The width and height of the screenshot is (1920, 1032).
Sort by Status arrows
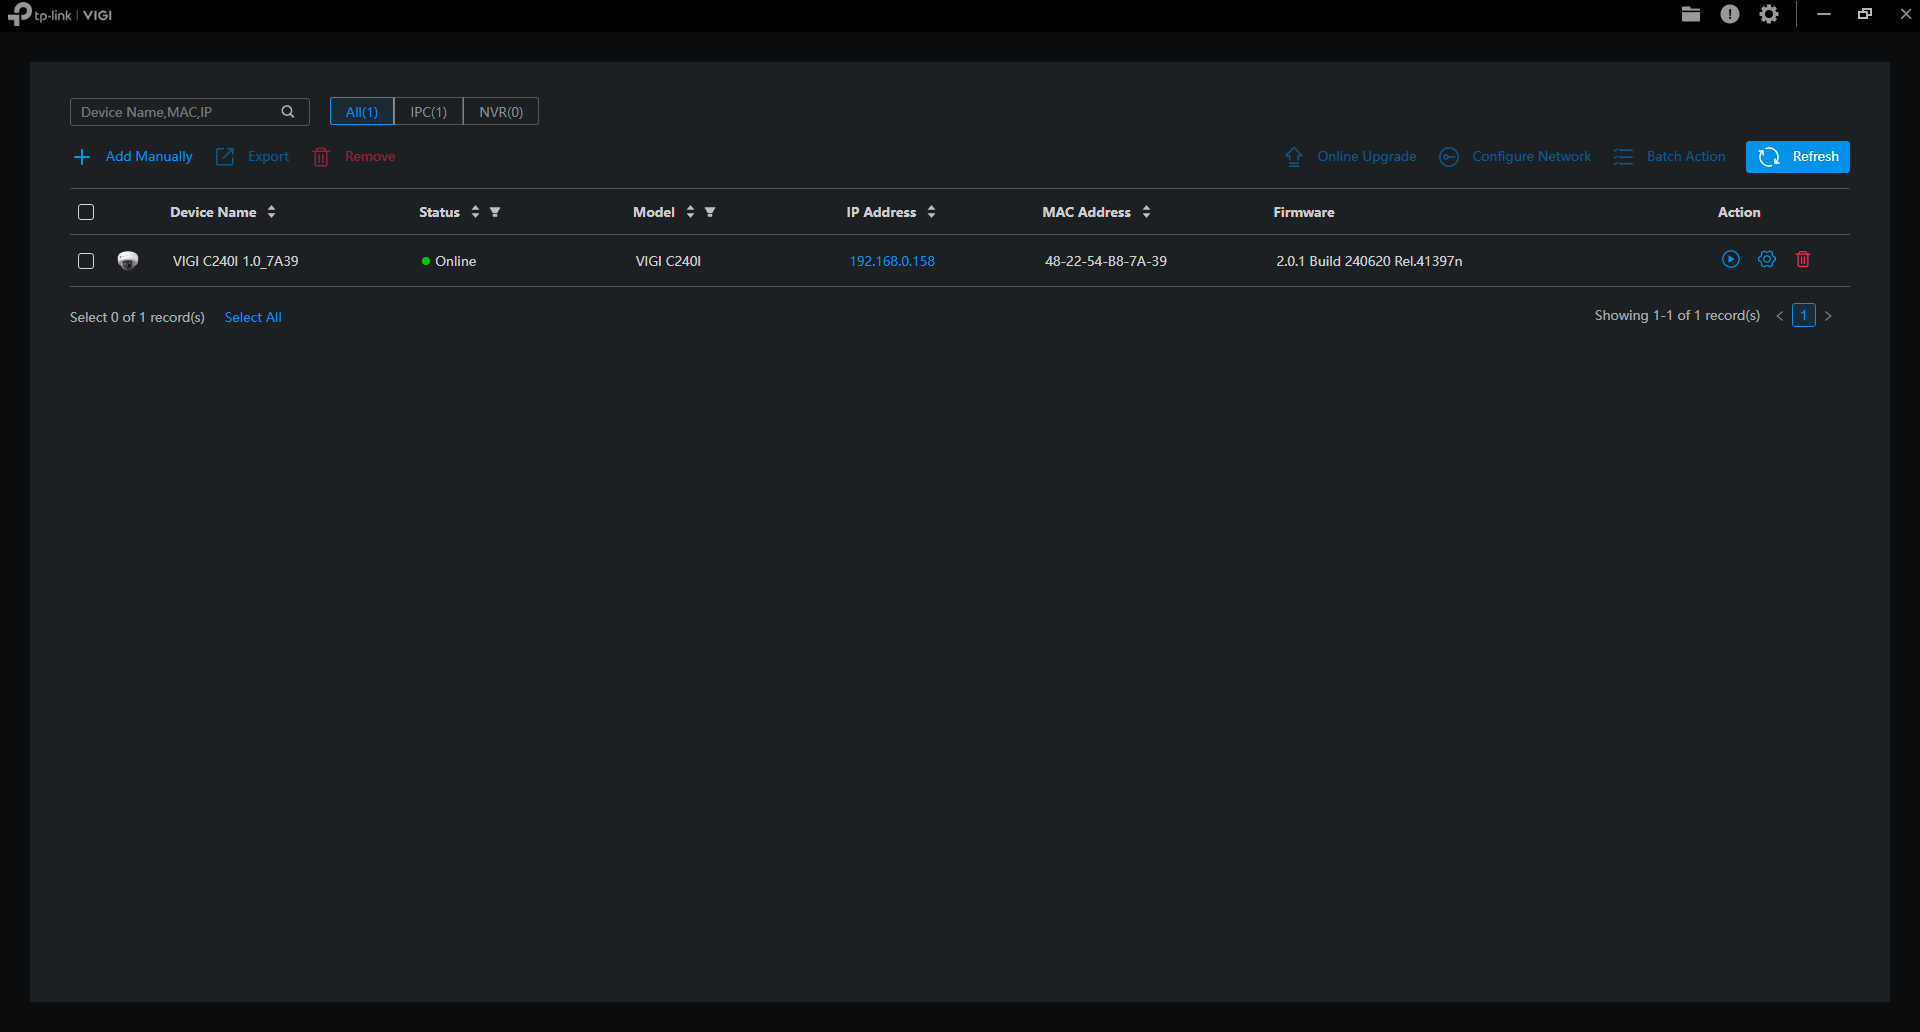coord(475,212)
